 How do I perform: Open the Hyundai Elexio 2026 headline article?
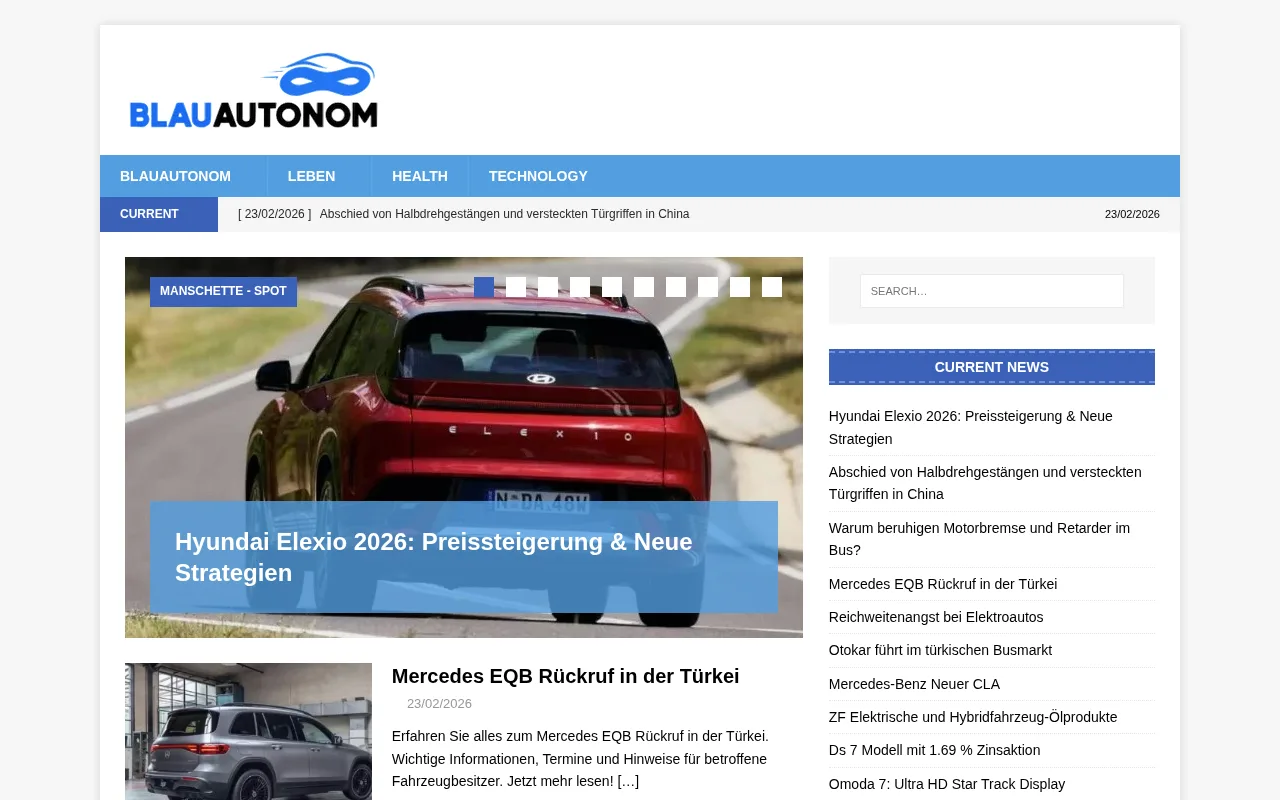pos(433,557)
